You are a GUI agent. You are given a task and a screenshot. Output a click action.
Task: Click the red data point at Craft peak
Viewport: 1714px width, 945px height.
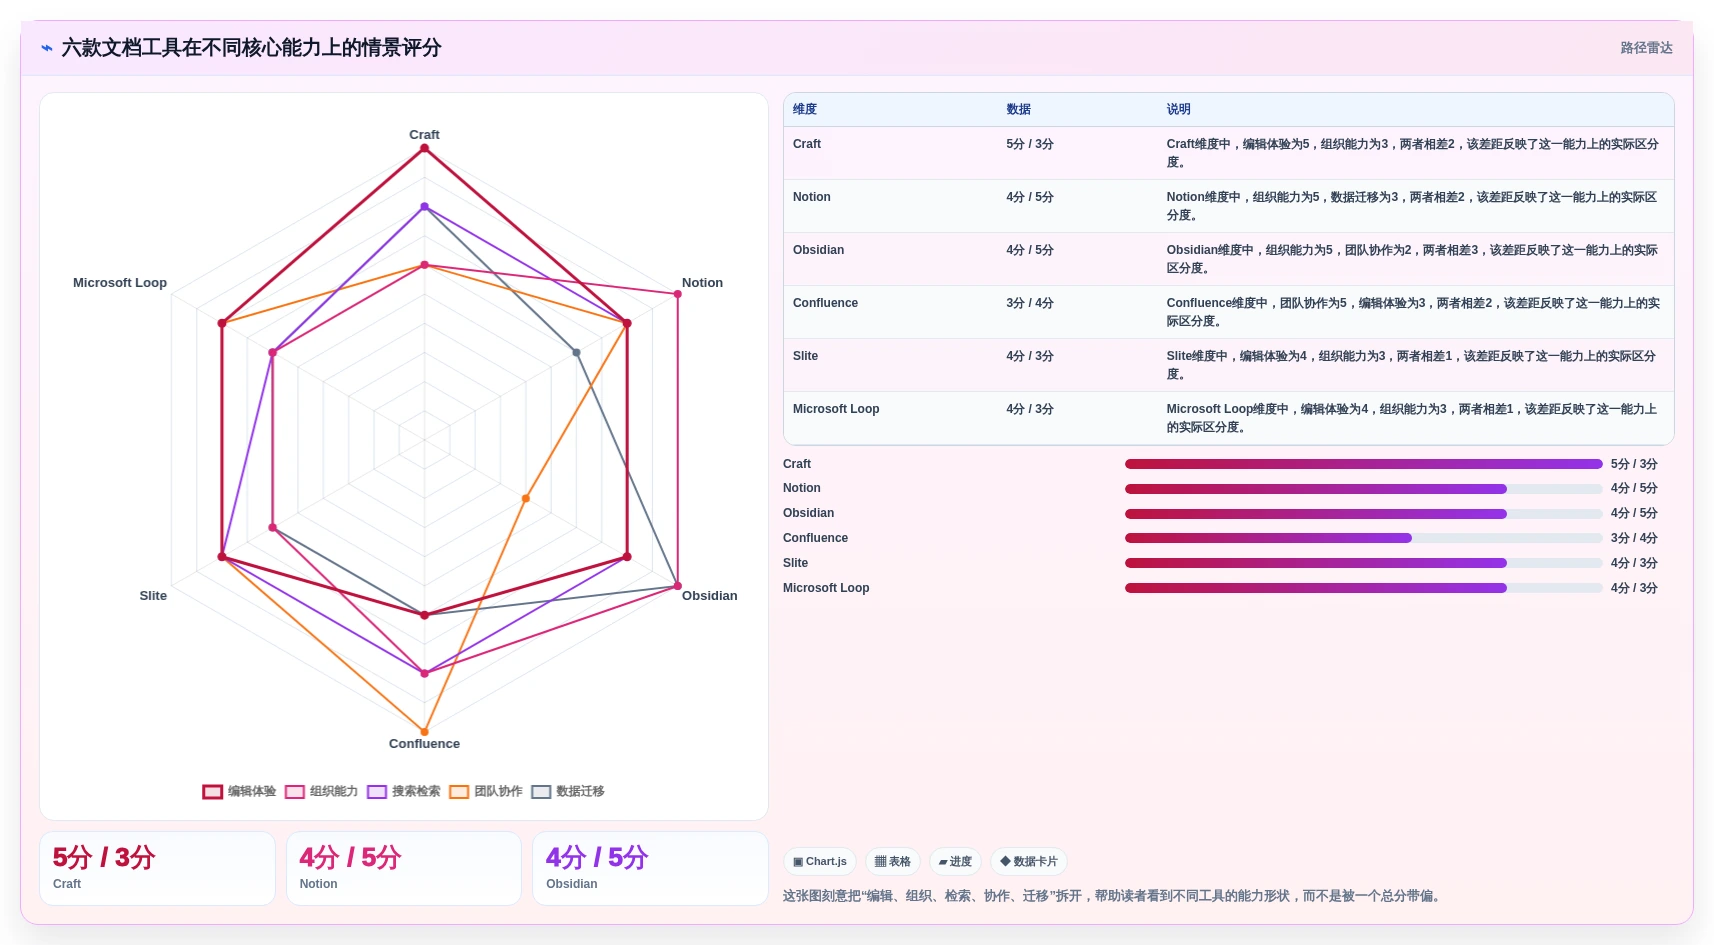pos(424,148)
